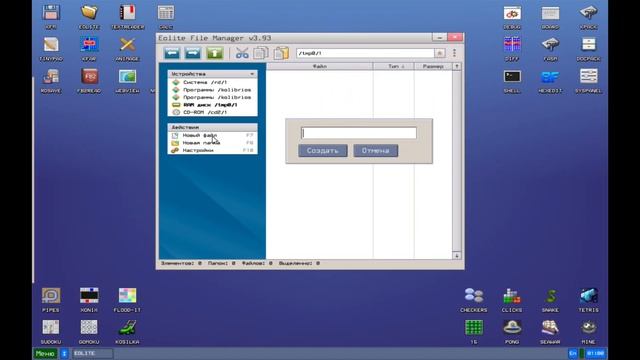Open the CHECKERS game icon
This screenshot has height=360, width=640.
pos(473,300)
